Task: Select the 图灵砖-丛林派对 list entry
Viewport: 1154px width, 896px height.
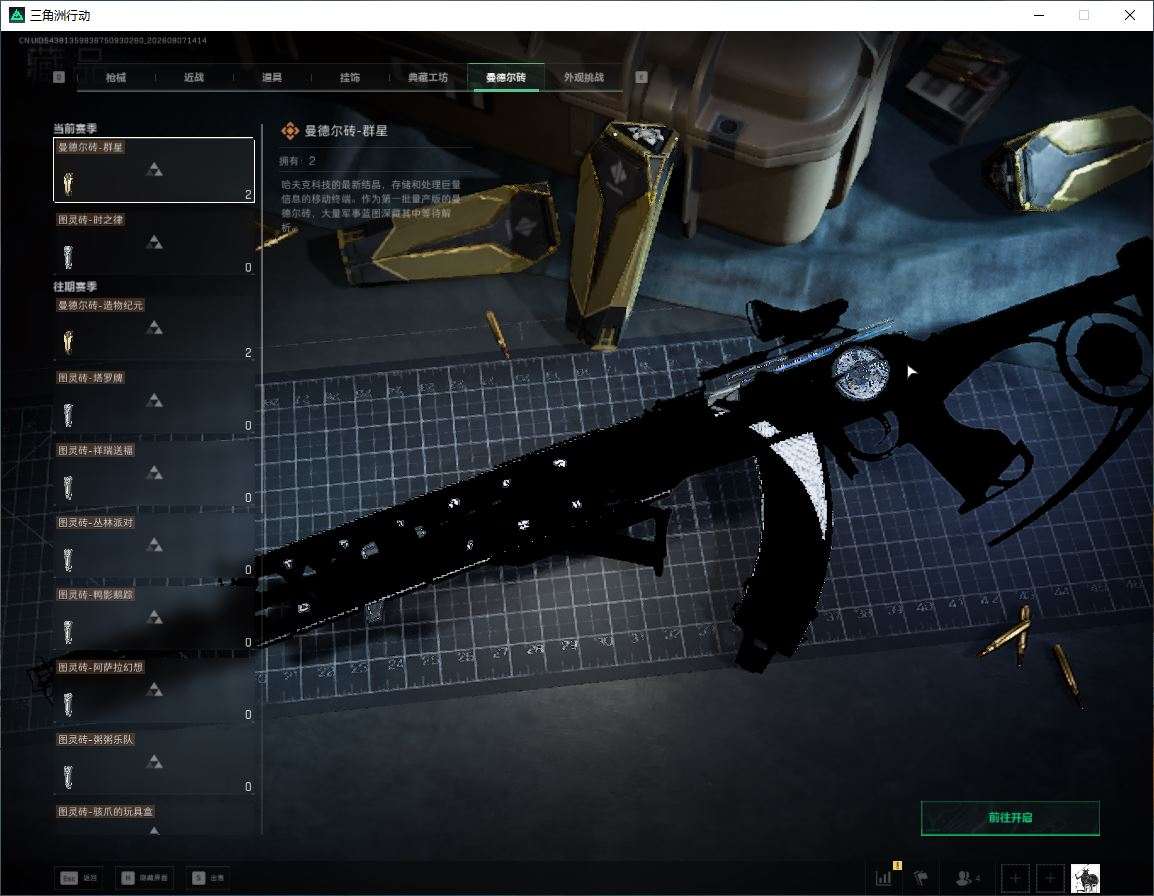Action: [154, 545]
